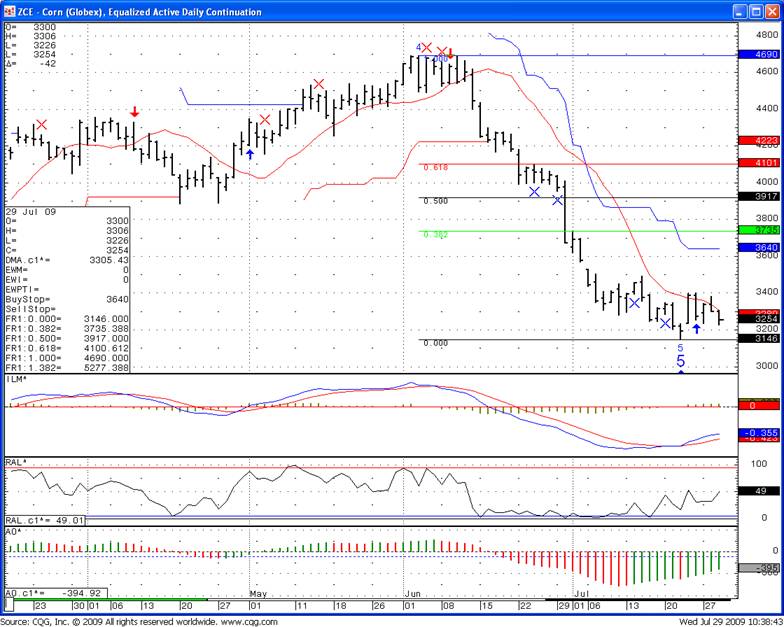This screenshot has height=627, width=784.
Task: Click the blue up arrow near May 01
Action: pyautogui.click(x=249, y=153)
